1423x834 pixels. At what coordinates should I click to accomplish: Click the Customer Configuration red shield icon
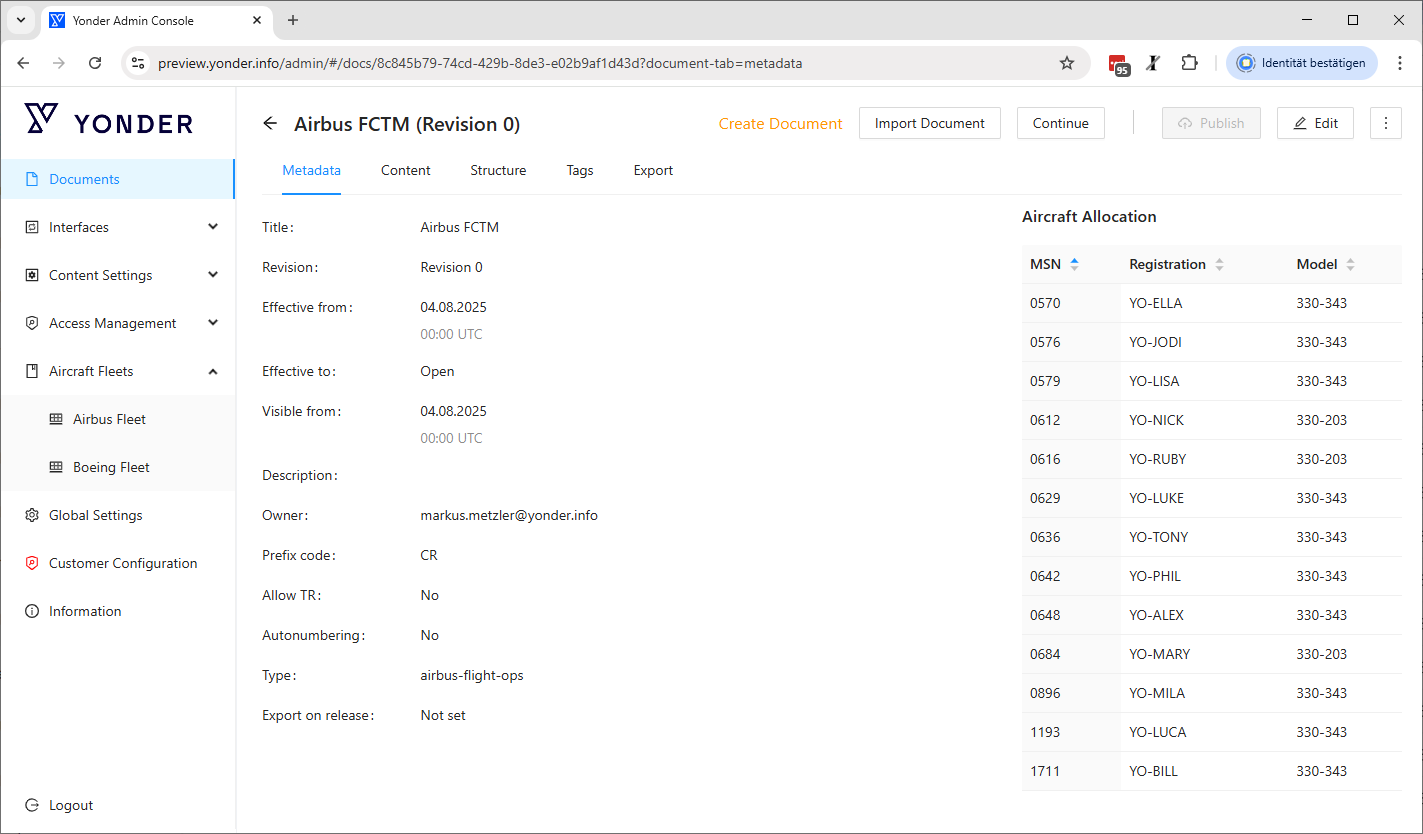[x=31, y=563]
